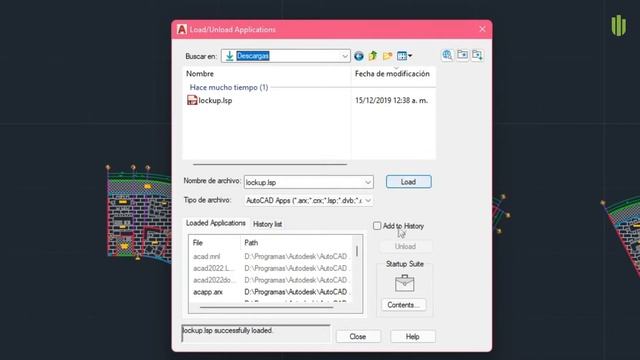Screen dimensions: 640x360
Task: Open Startup Suite Contents
Action: pos(403,305)
